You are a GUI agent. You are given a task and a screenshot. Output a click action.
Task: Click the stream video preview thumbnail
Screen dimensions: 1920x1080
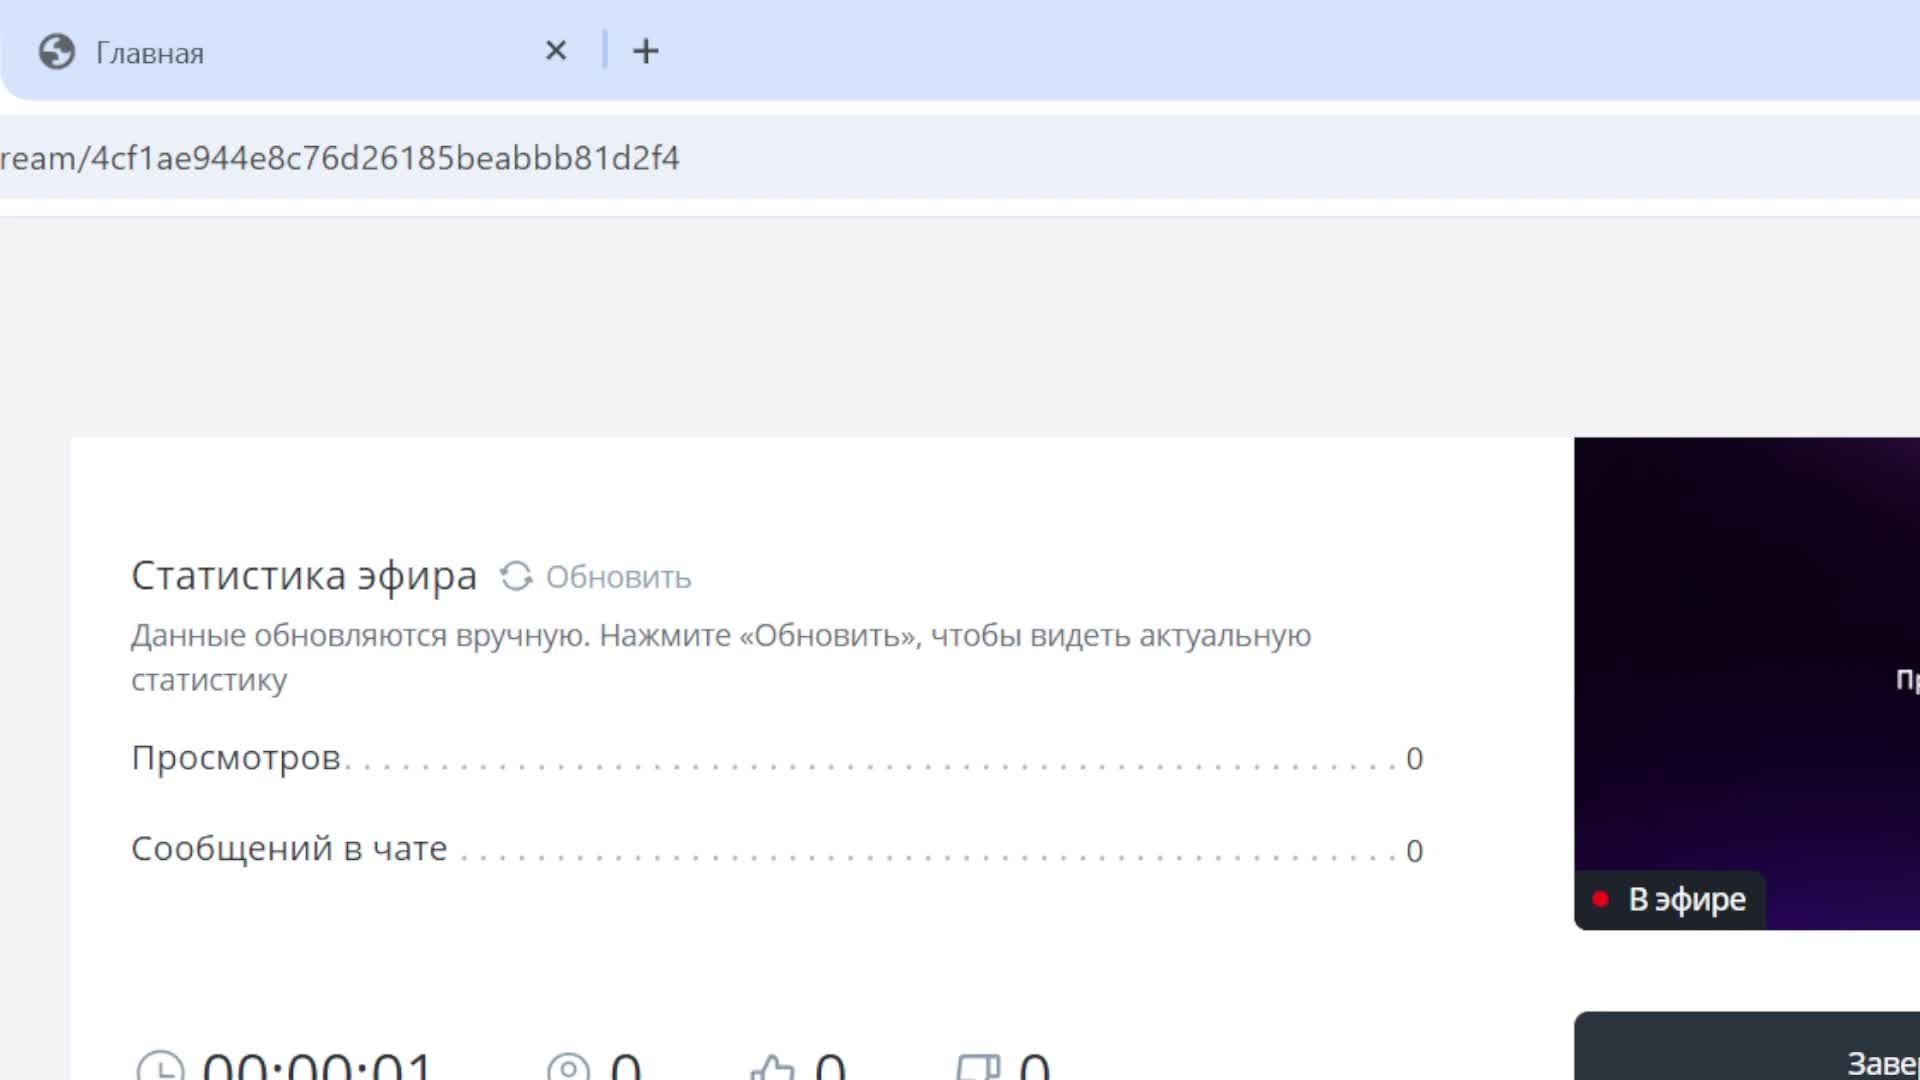coord(1745,650)
